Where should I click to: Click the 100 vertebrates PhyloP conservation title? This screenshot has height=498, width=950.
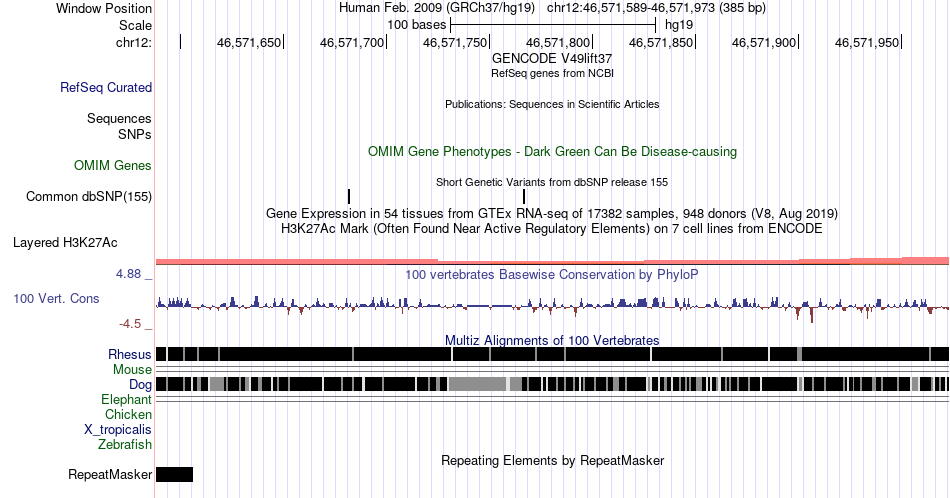pos(552,274)
